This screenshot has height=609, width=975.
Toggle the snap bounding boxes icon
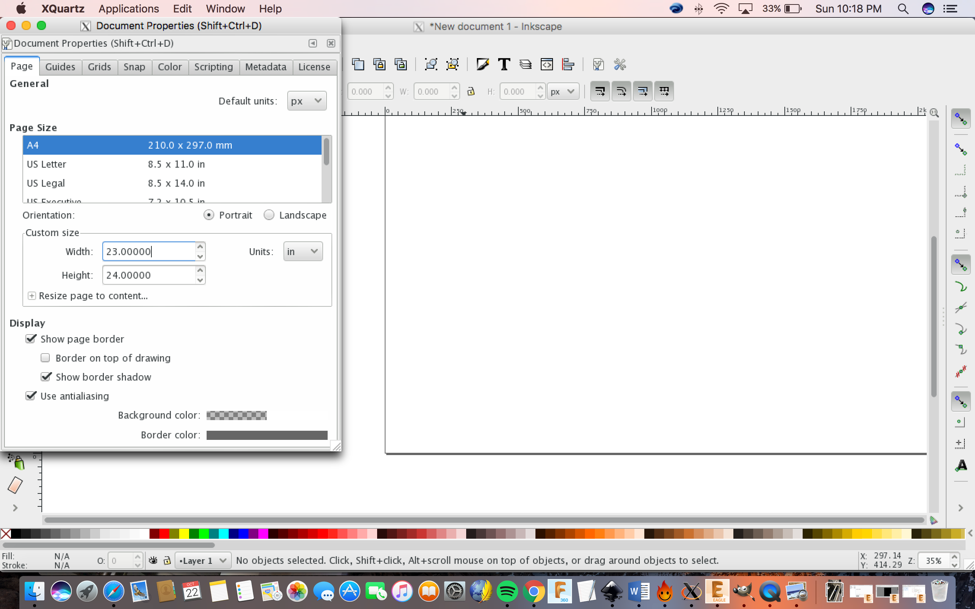(x=961, y=149)
